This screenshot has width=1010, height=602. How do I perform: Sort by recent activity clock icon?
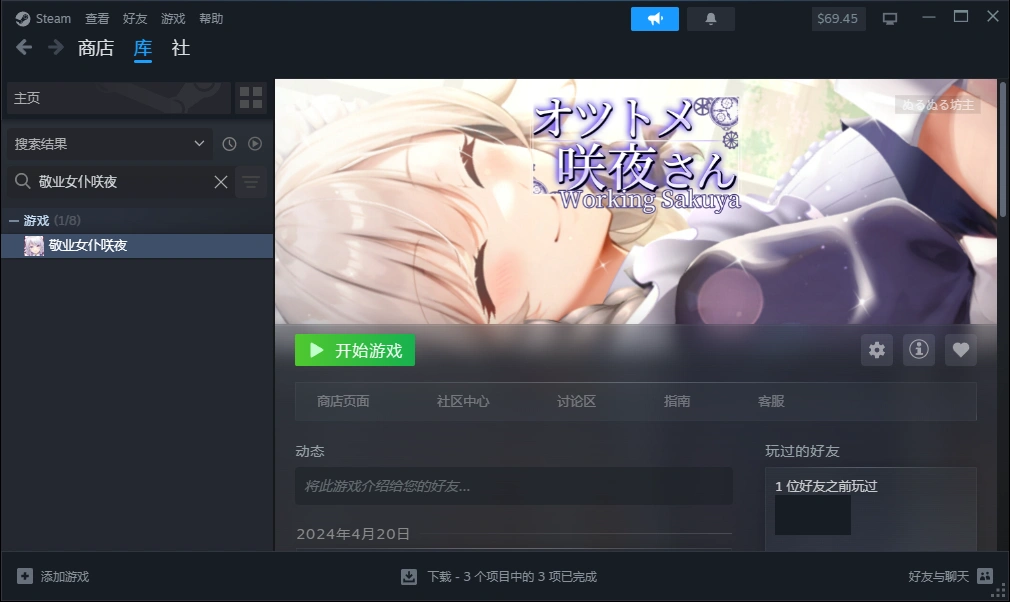pos(229,144)
